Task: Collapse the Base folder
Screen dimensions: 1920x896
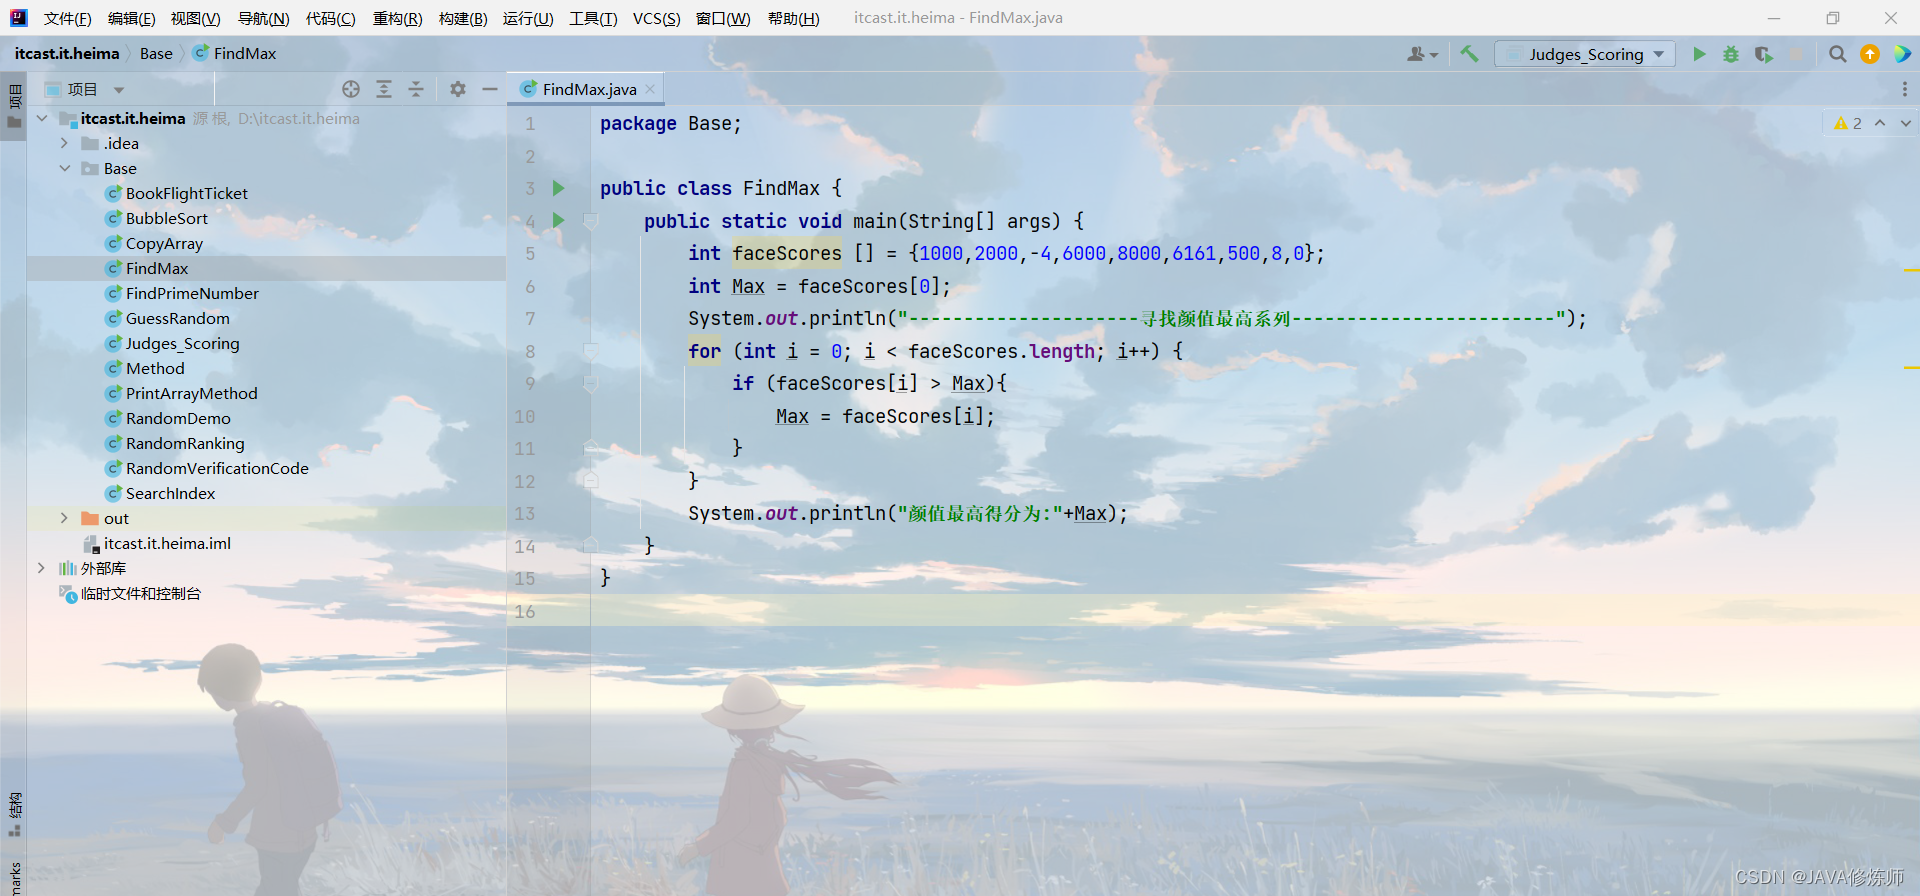Action: (64, 168)
